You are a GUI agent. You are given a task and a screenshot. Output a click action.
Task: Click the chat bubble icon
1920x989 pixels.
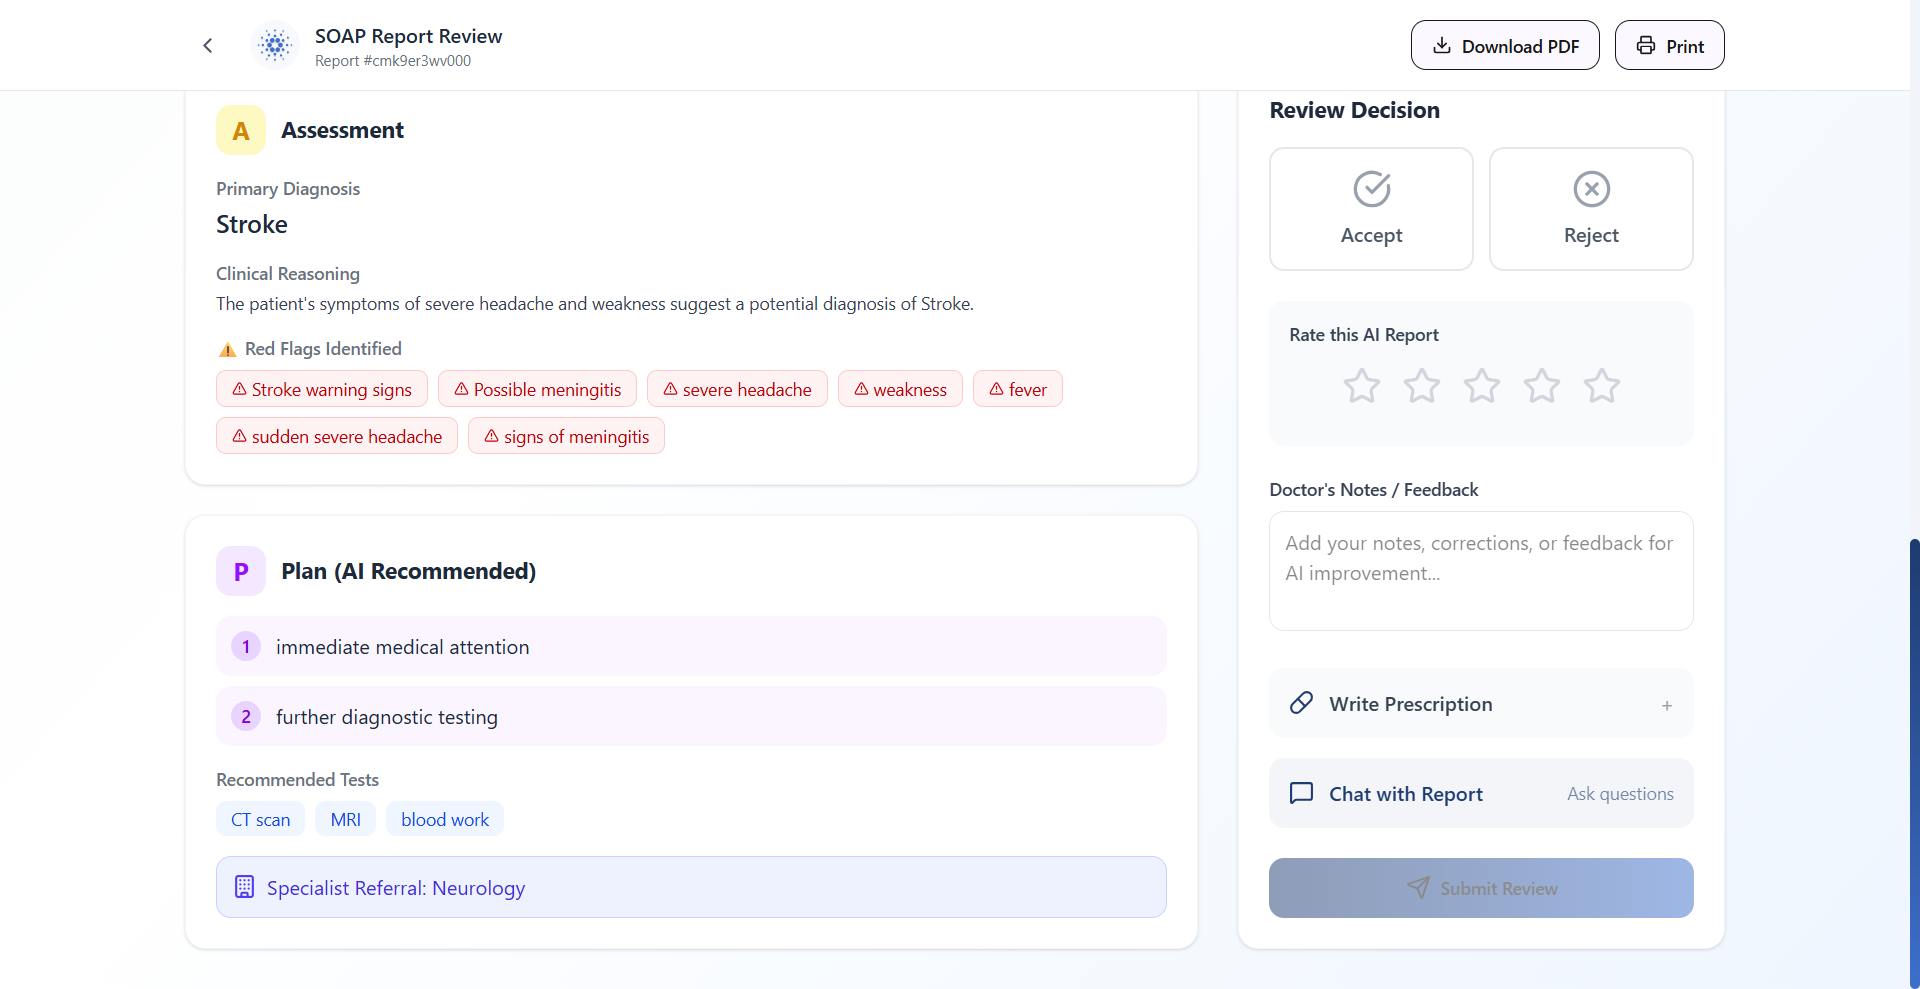click(1301, 793)
